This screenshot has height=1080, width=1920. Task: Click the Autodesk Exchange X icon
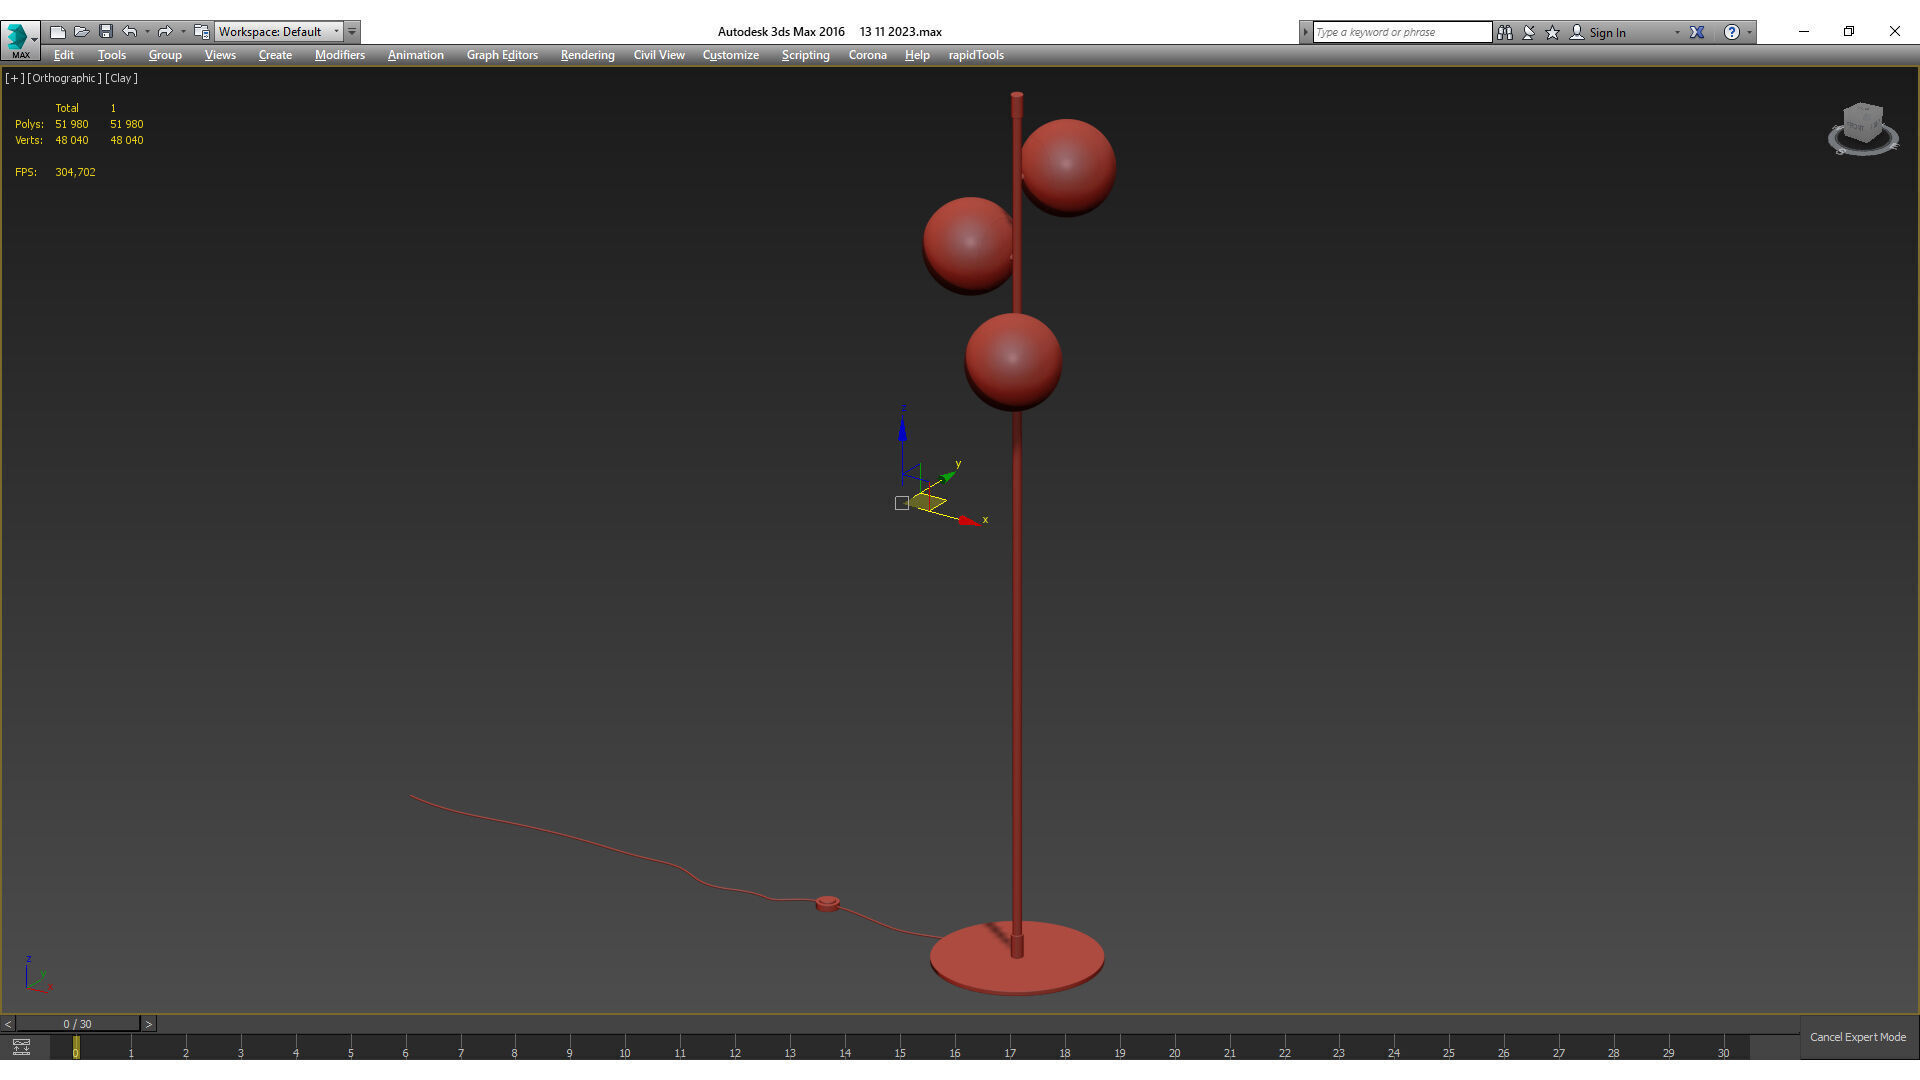tap(1697, 32)
